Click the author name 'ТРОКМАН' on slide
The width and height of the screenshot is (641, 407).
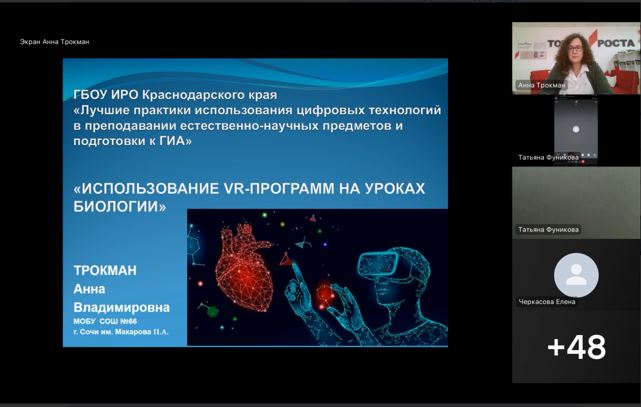tap(106, 271)
